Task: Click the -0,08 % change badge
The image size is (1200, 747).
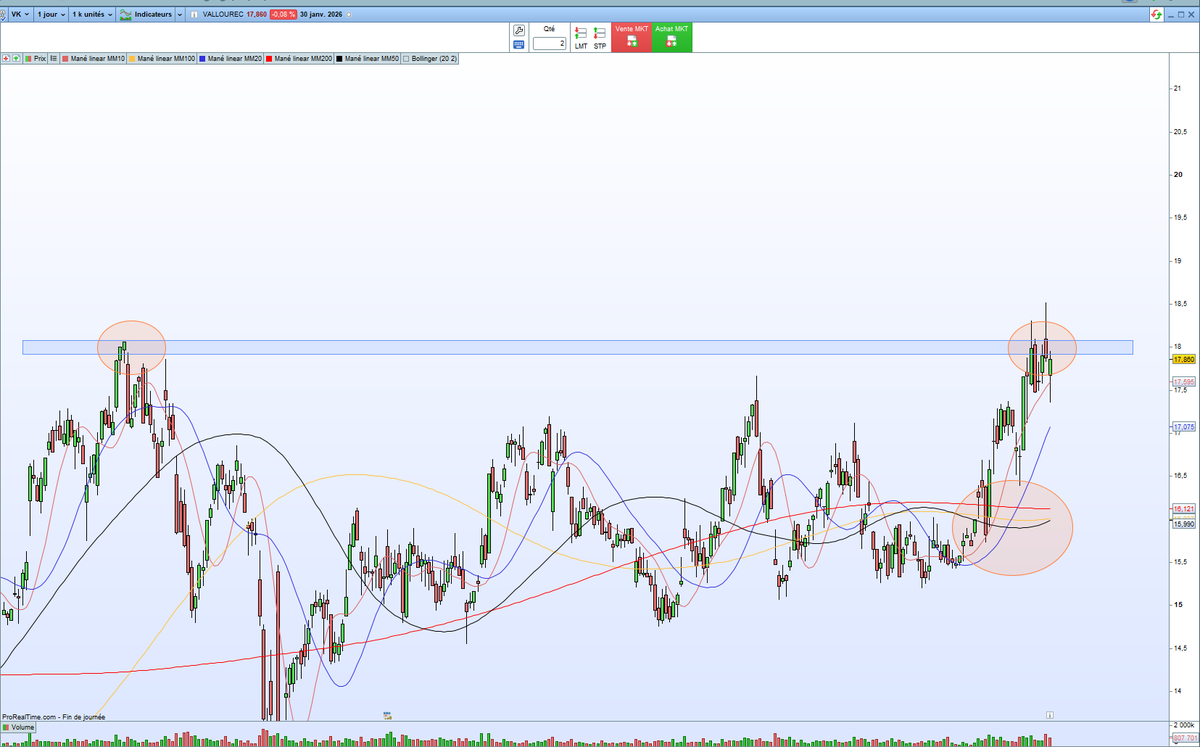Action: tap(284, 15)
